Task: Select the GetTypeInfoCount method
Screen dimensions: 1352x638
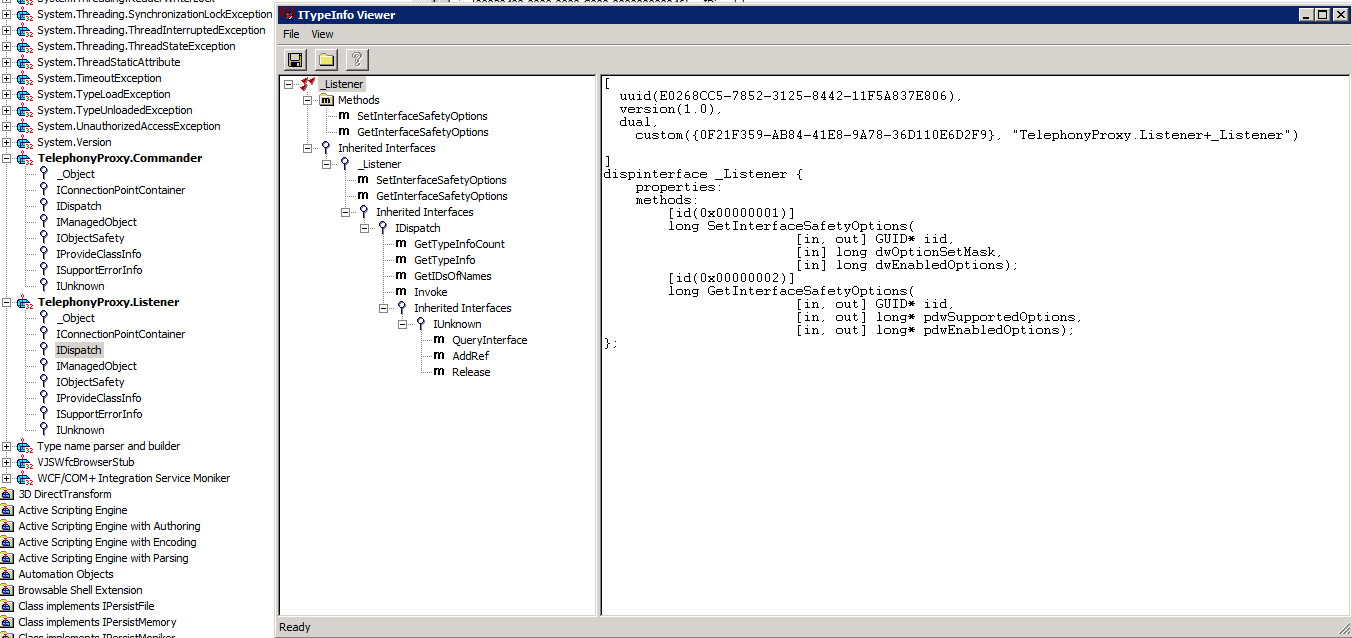Action: click(459, 244)
